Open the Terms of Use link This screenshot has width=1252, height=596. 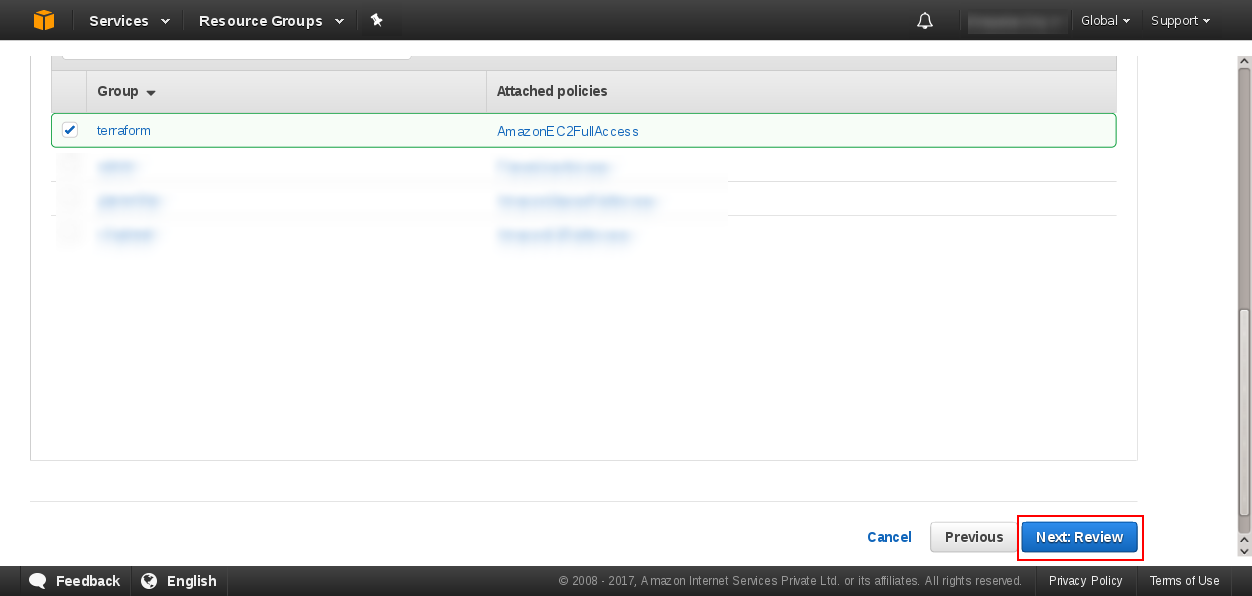coord(1184,581)
